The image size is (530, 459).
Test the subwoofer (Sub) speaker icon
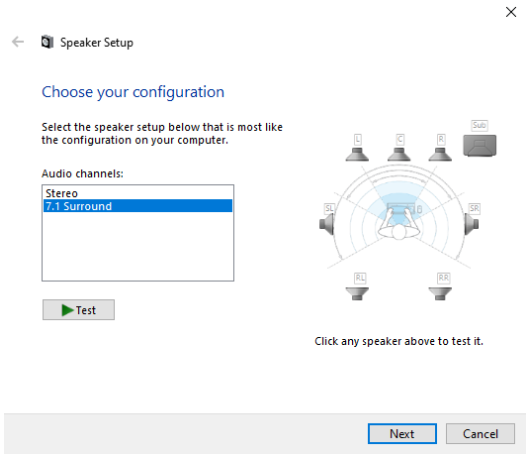pyautogui.click(x=480, y=146)
